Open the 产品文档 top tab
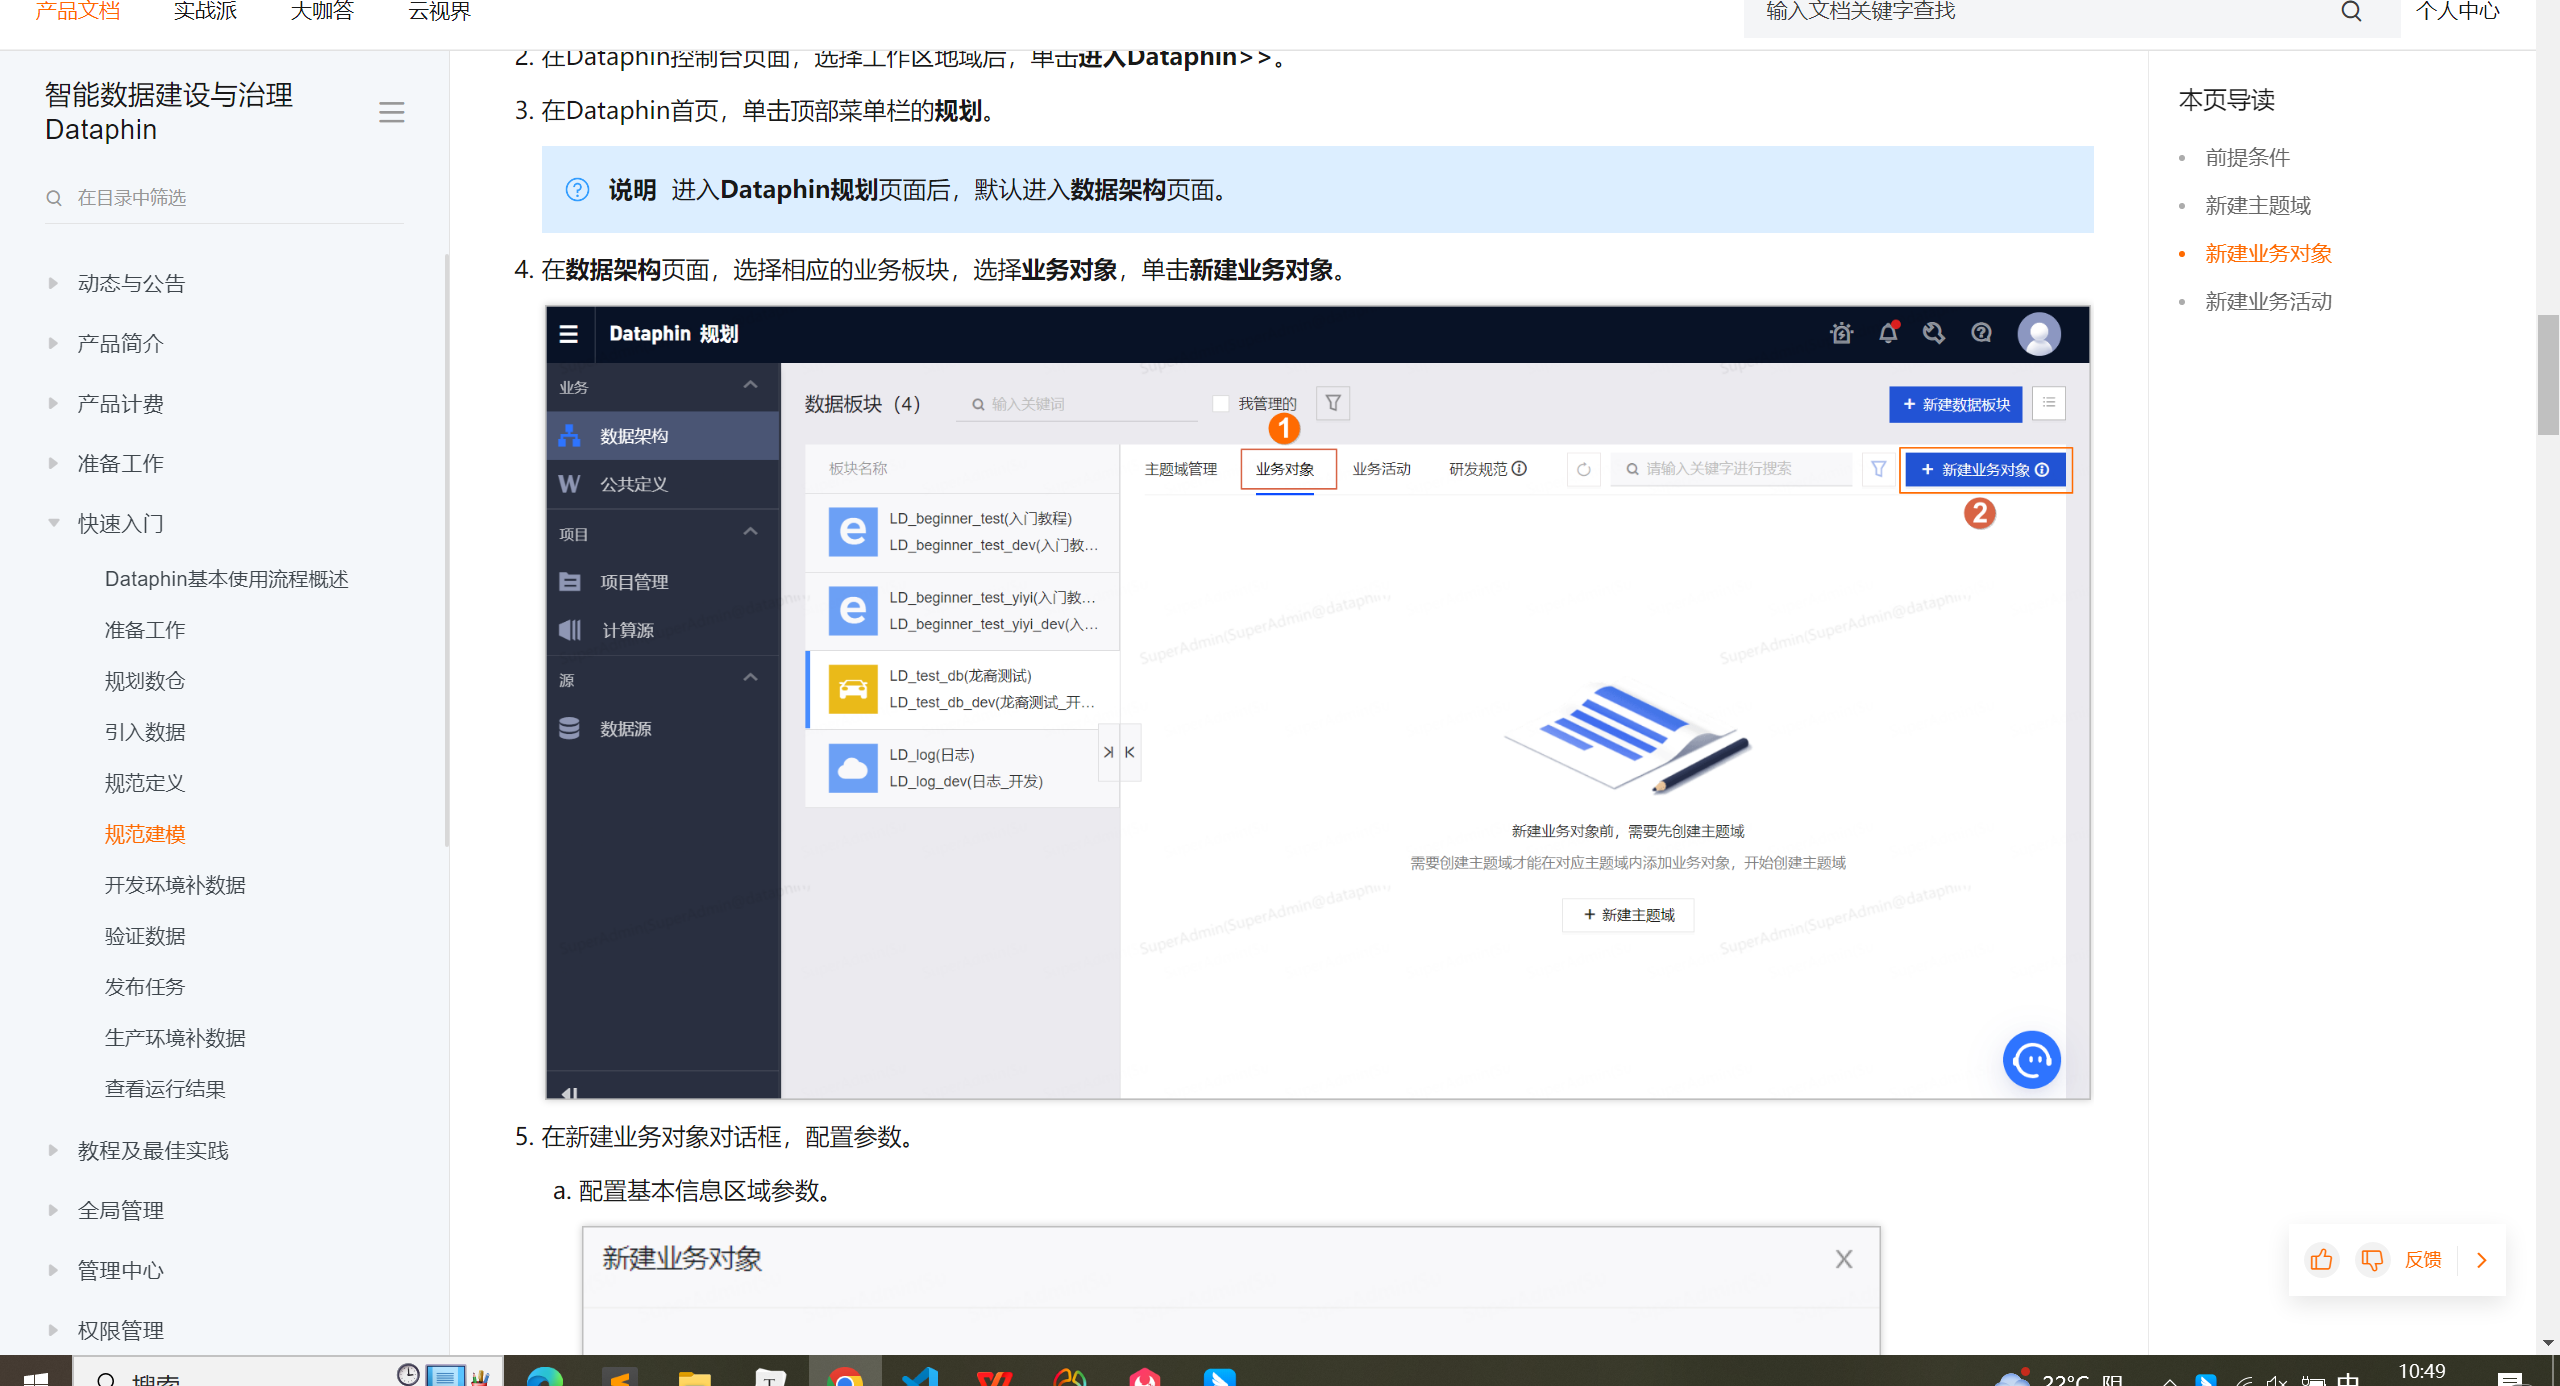This screenshot has width=2560, height=1386. point(78,11)
